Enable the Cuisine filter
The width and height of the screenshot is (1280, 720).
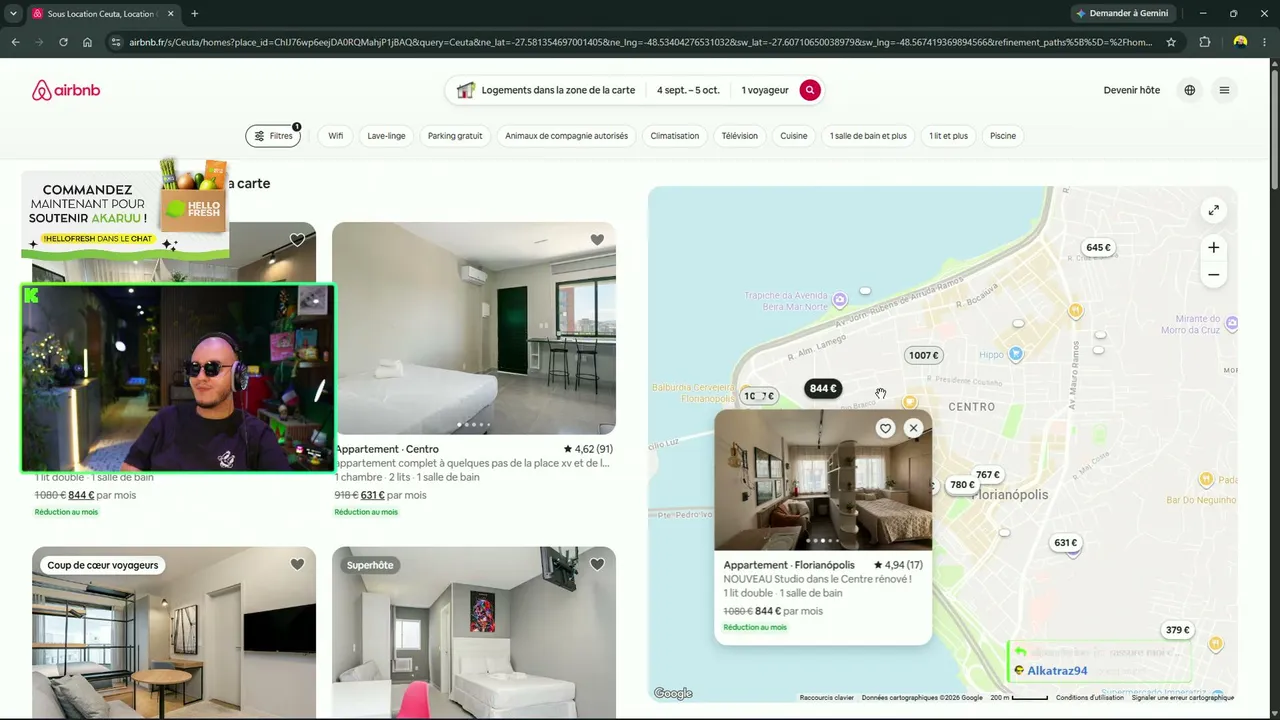click(794, 136)
